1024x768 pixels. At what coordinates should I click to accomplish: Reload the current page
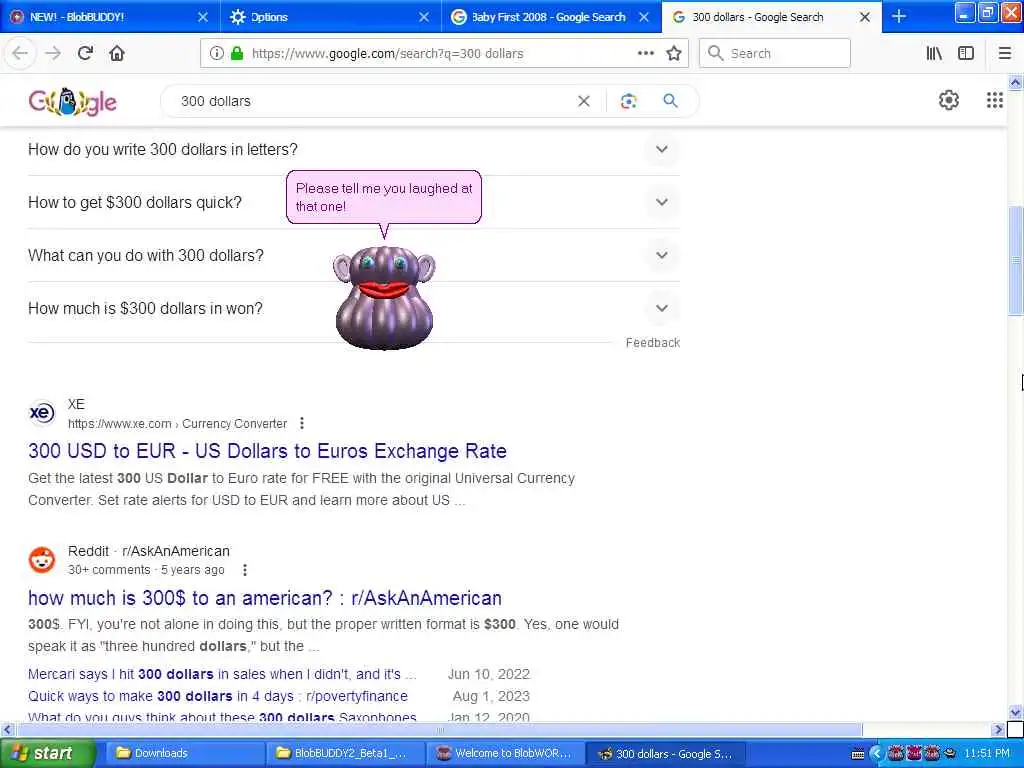(x=85, y=53)
